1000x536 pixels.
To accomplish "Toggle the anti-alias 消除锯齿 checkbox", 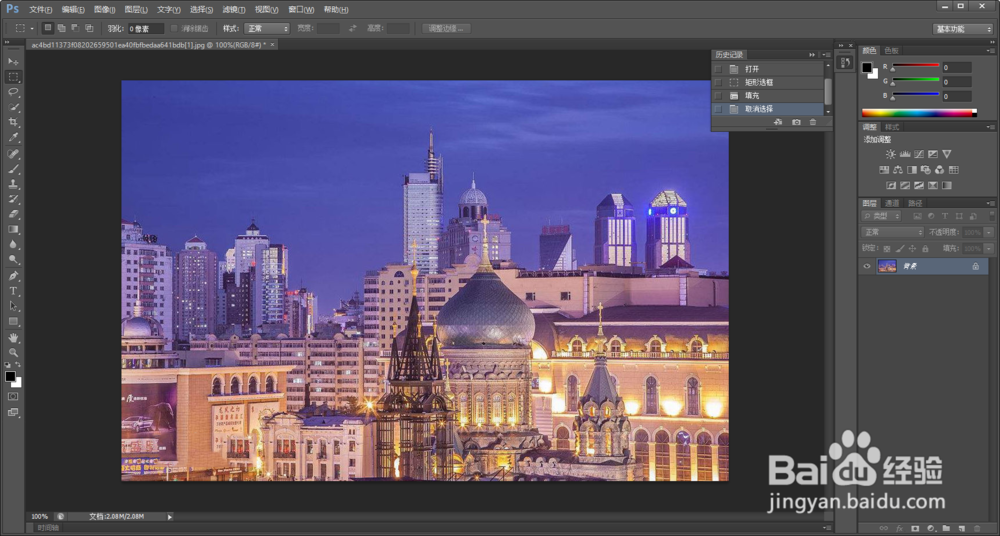I will coord(175,29).
